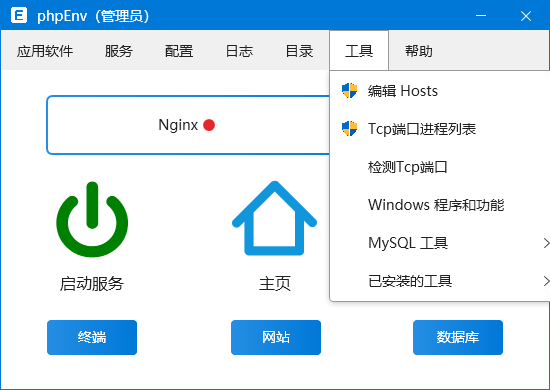Choose 编辑 Hosts from the tools menu
The image size is (550, 390).
click(440, 91)
